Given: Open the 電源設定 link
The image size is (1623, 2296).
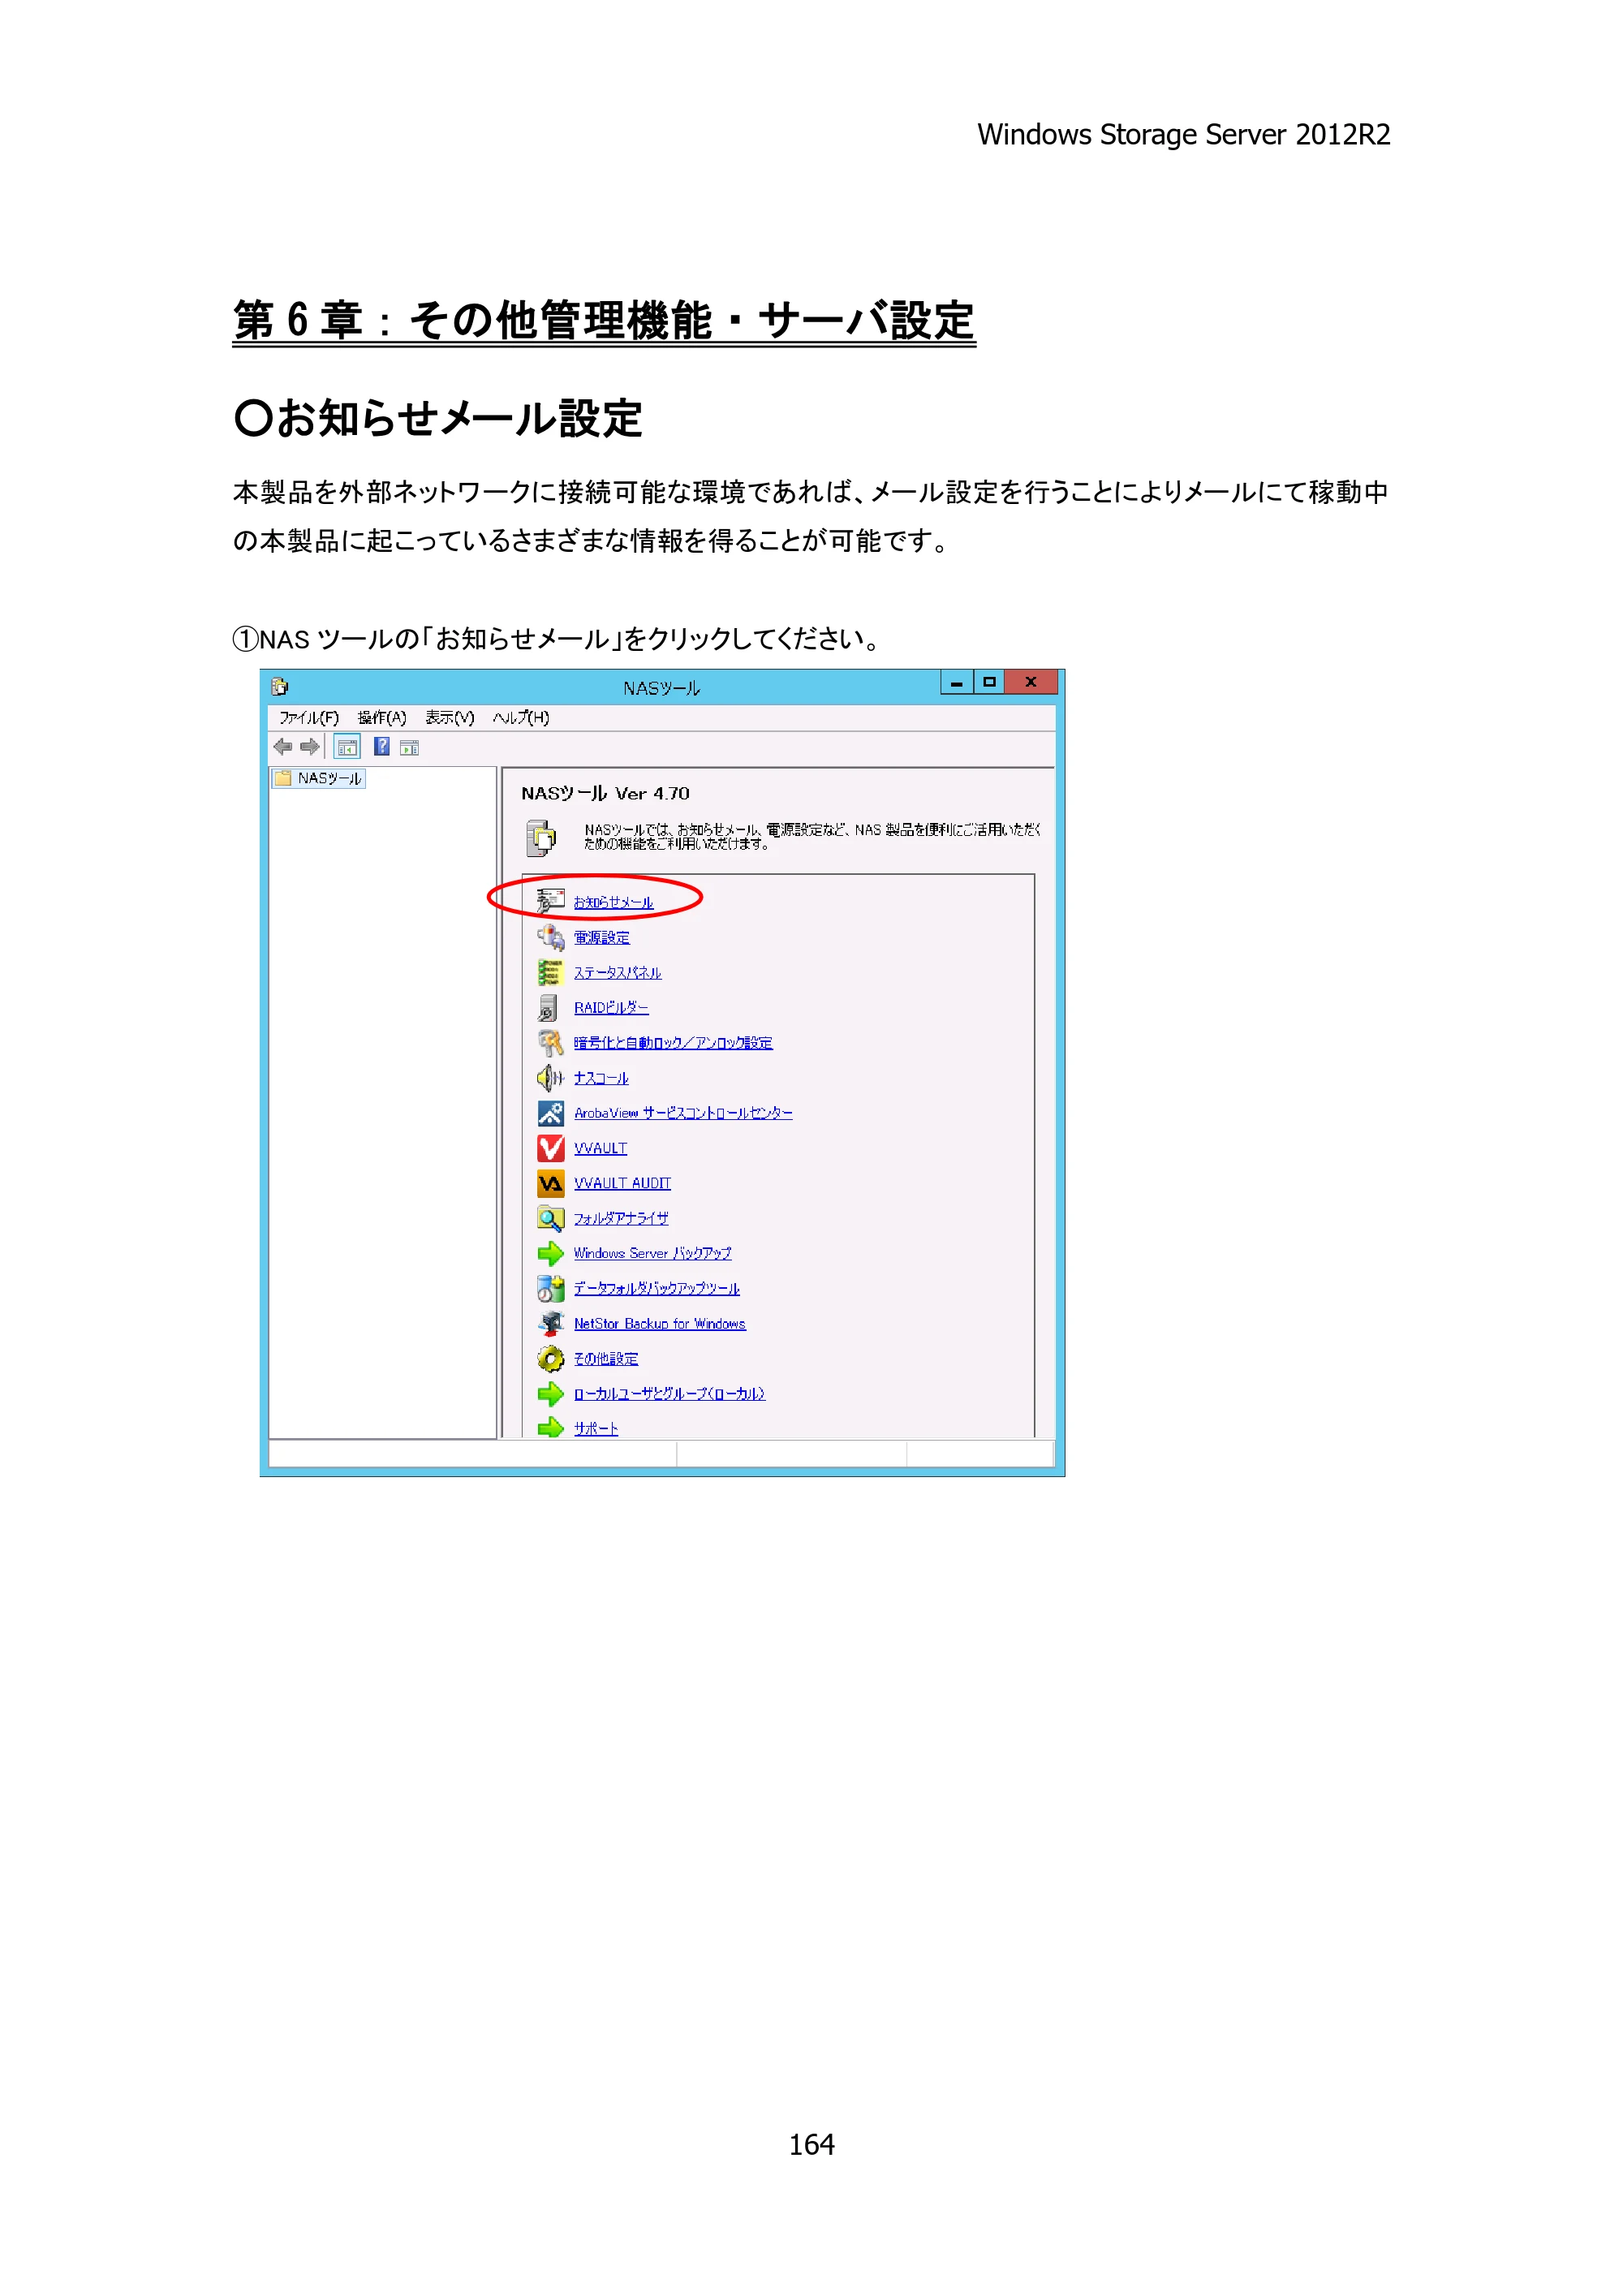Looking at the screenshot, I should (602, 937).
